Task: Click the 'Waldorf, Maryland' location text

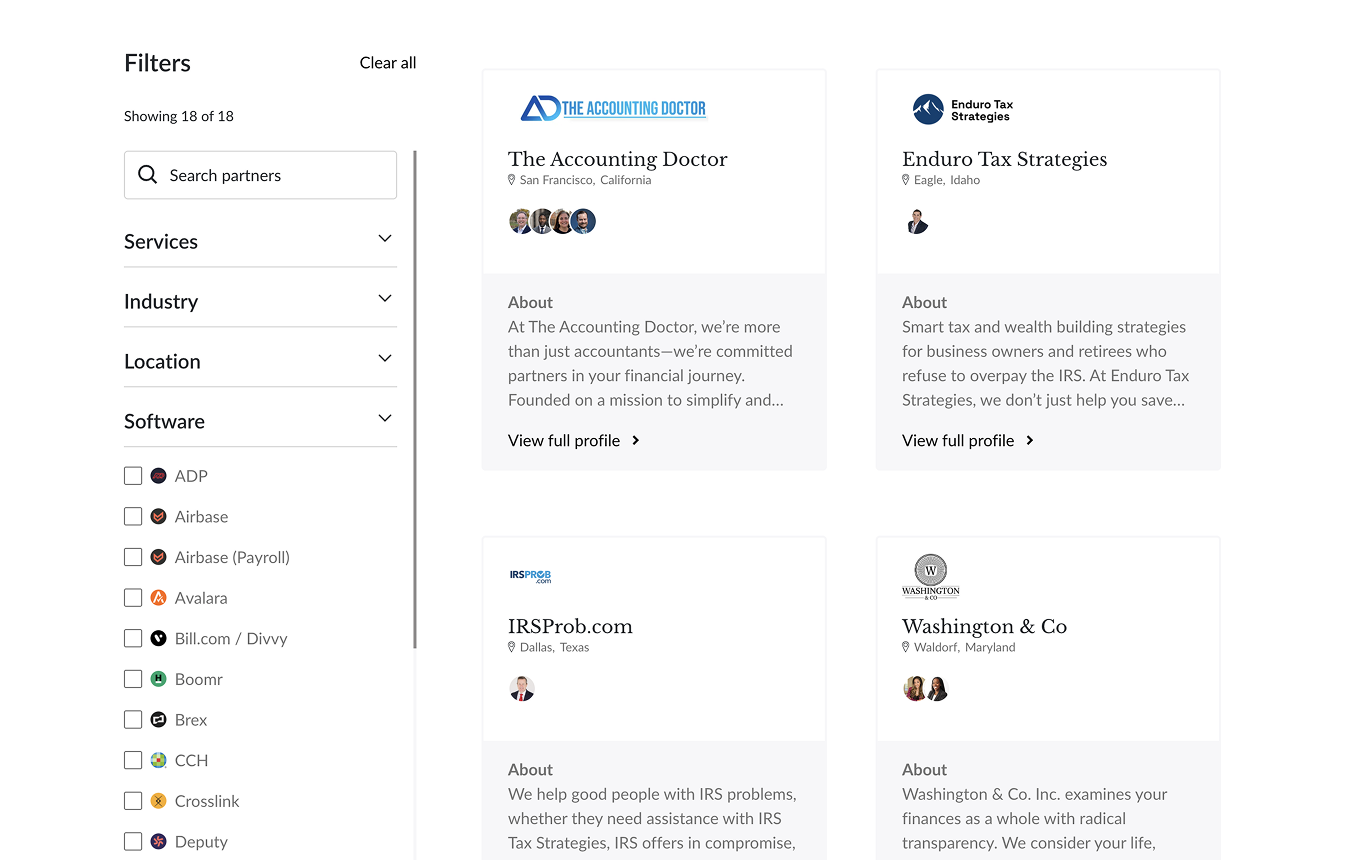Action: (x=964, y=647)
